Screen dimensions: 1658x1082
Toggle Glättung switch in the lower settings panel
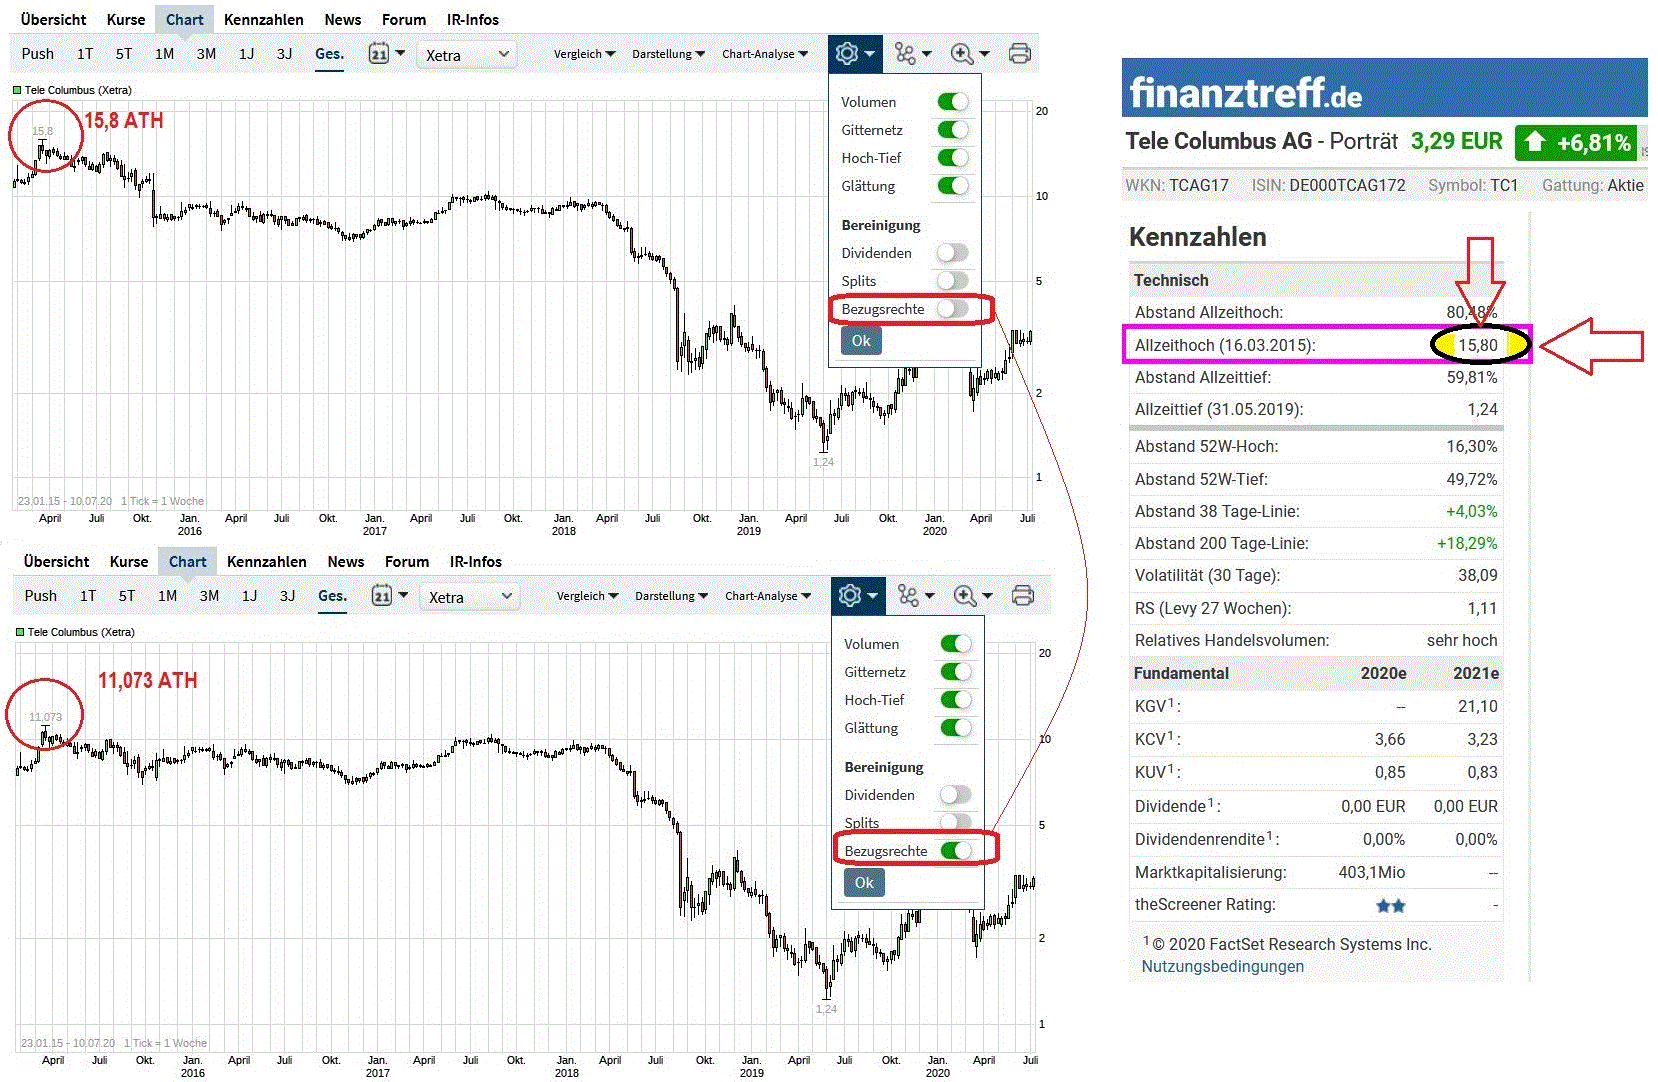pos(956,728)
